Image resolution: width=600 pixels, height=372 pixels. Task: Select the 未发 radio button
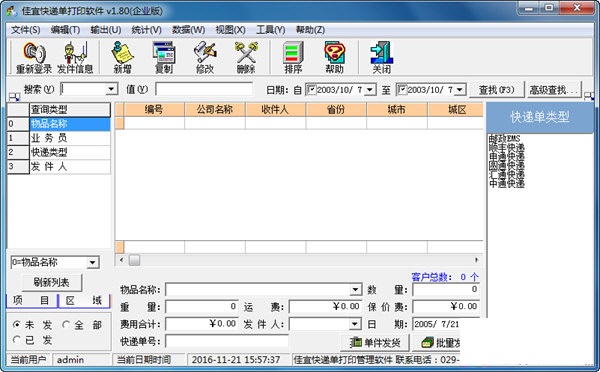pyautogui.click(x=16, y=325)
